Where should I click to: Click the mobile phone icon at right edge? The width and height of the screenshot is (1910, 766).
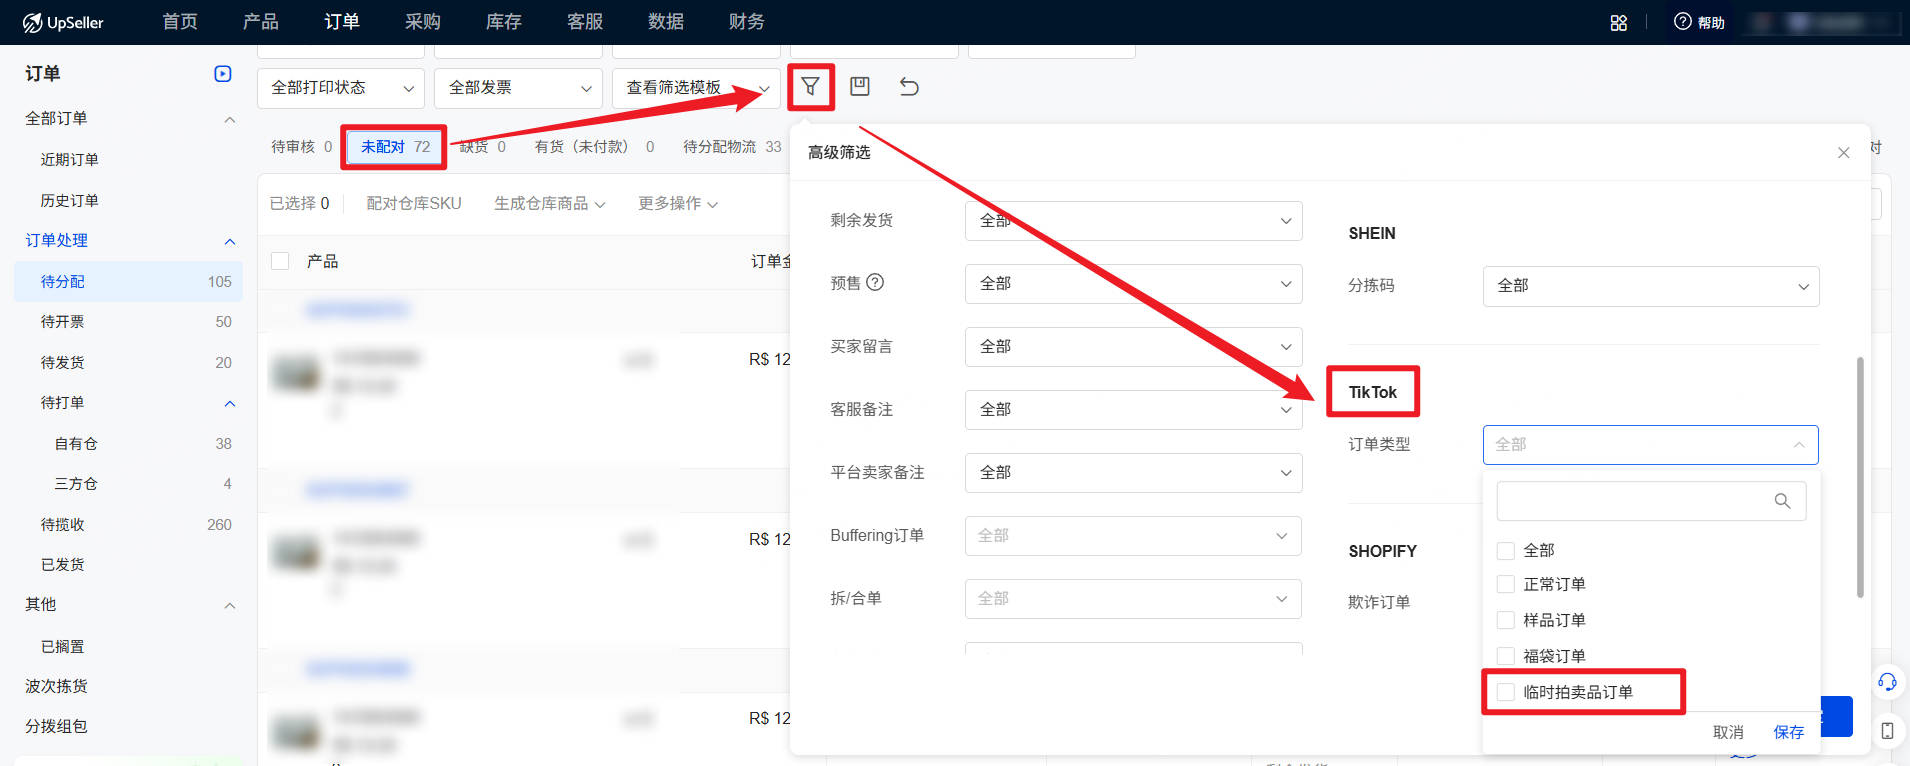coord(1887,731)
